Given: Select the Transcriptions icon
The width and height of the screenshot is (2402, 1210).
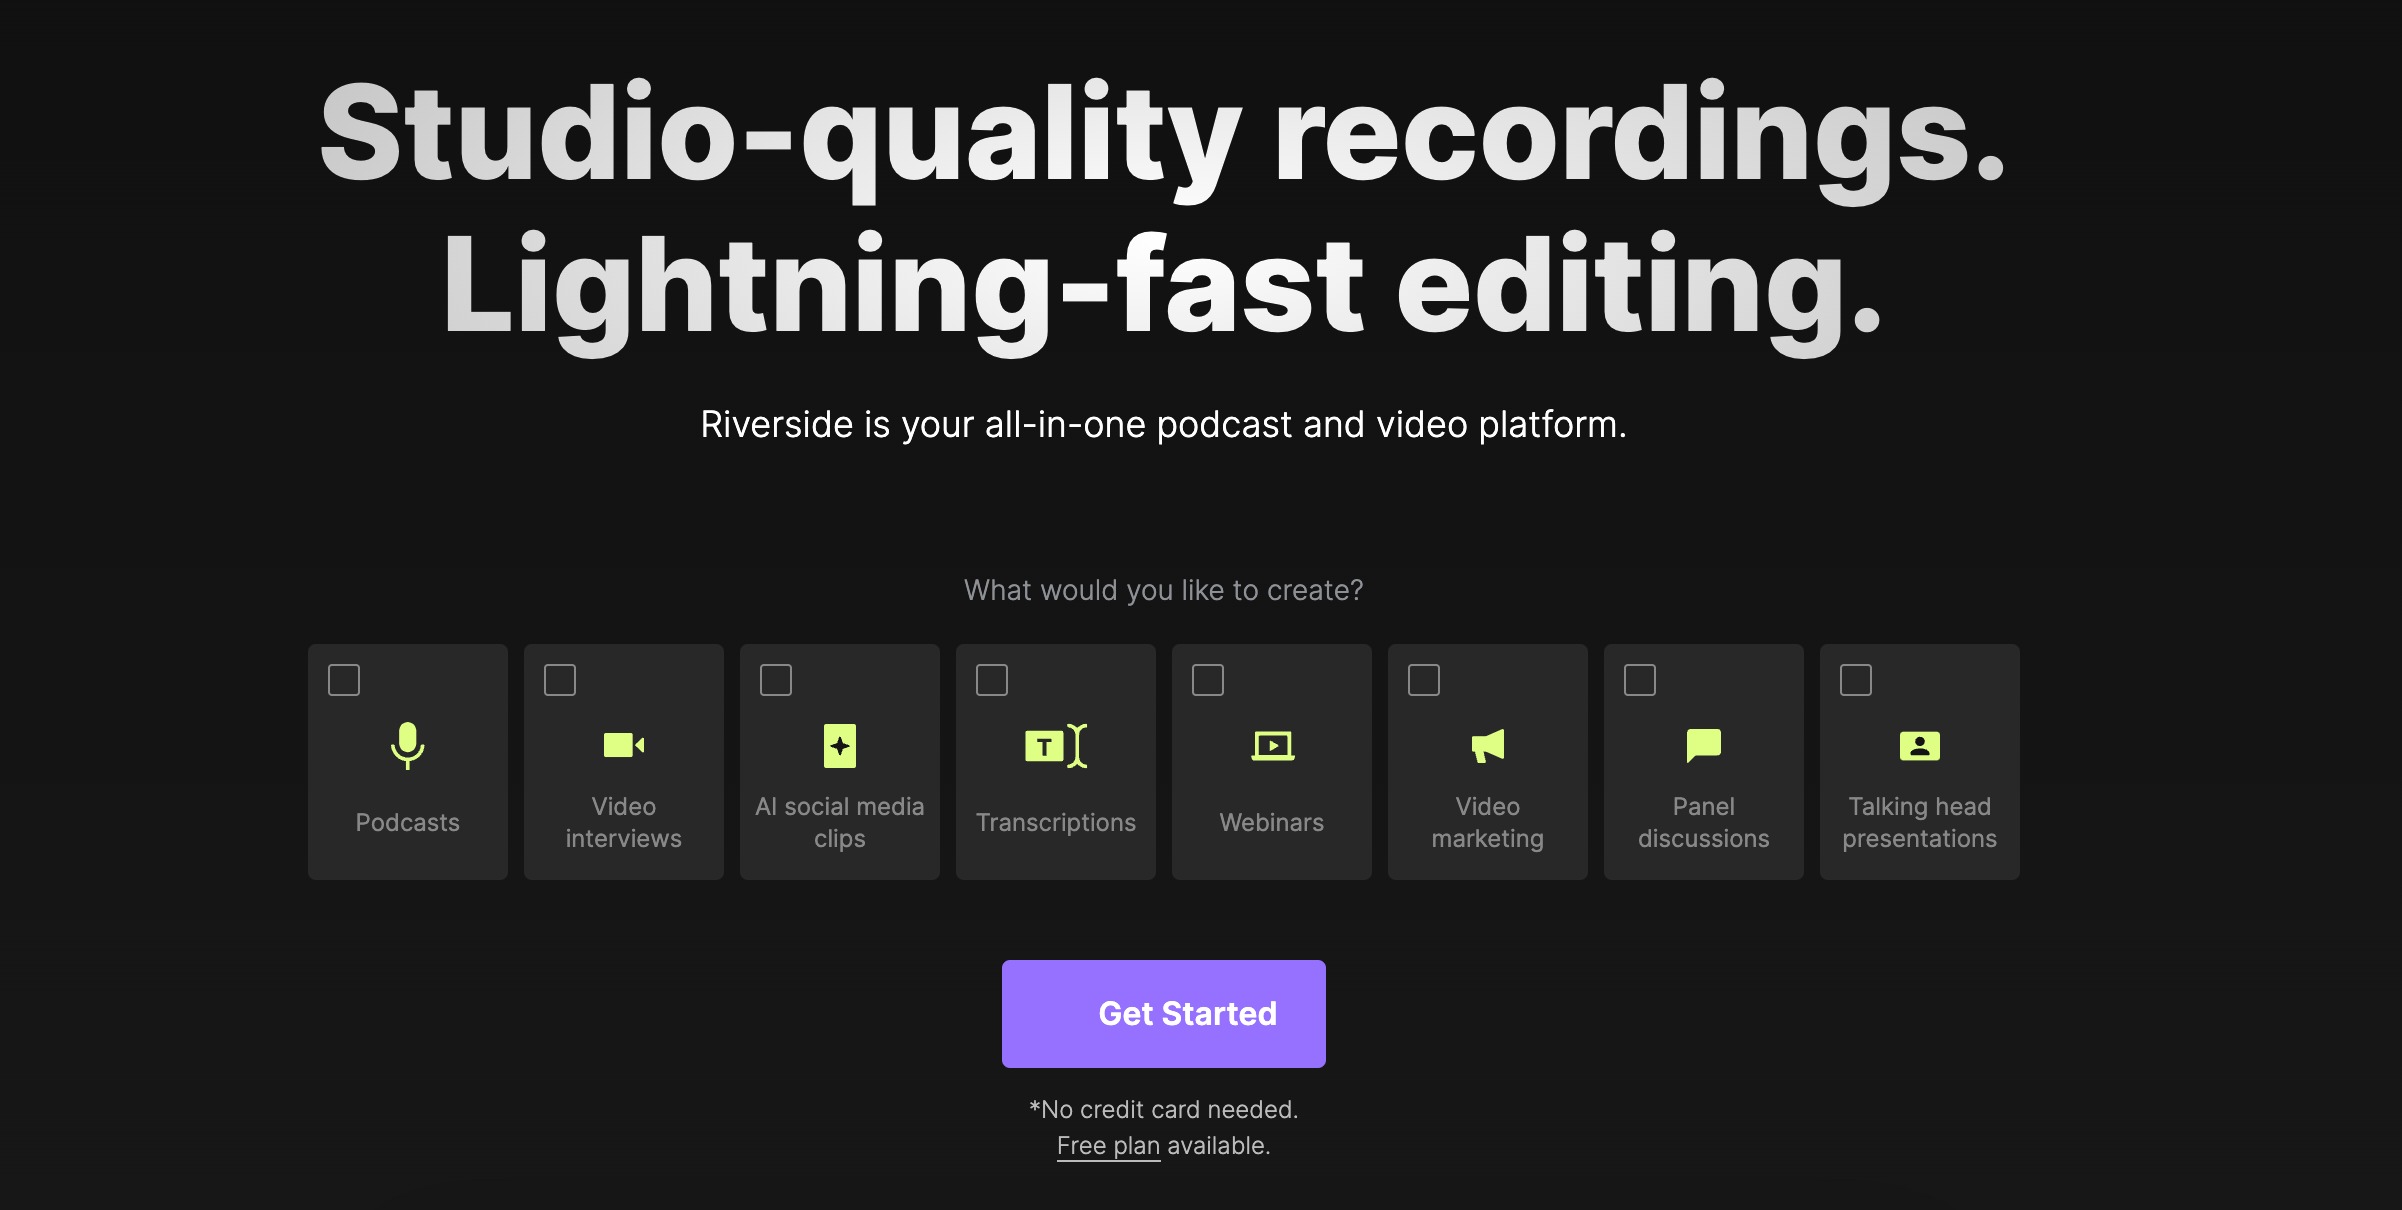Looking at the screenshot, I should tap(1057, 747).
